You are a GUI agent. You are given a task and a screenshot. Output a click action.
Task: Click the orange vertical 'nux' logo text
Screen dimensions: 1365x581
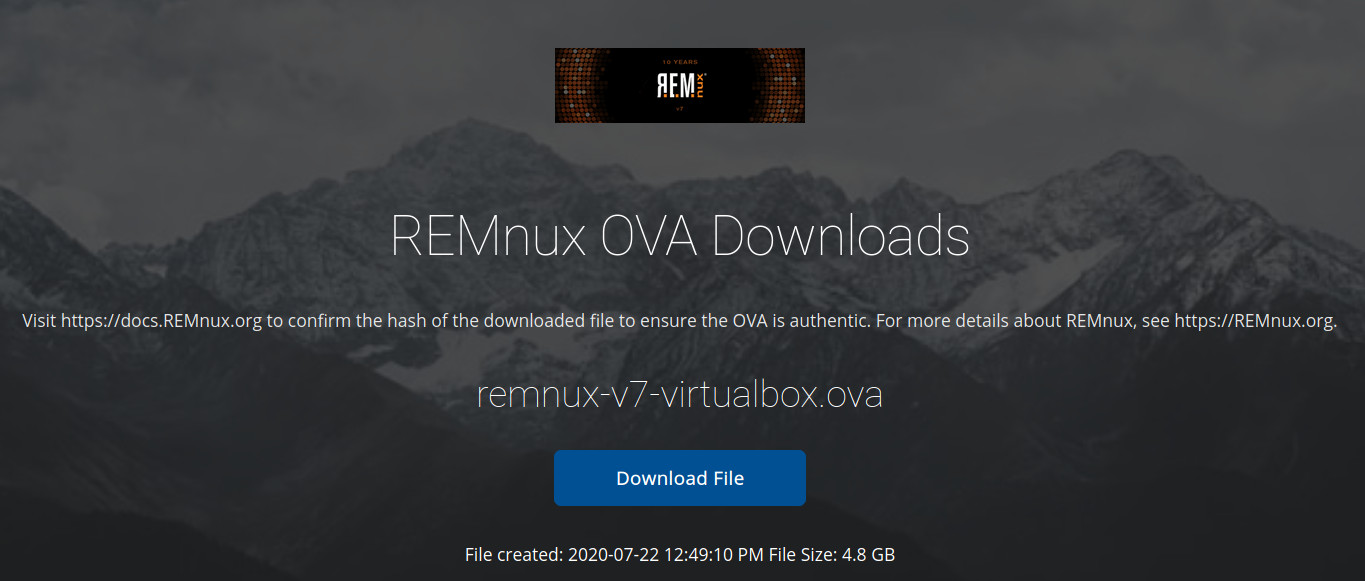[700, 85]
